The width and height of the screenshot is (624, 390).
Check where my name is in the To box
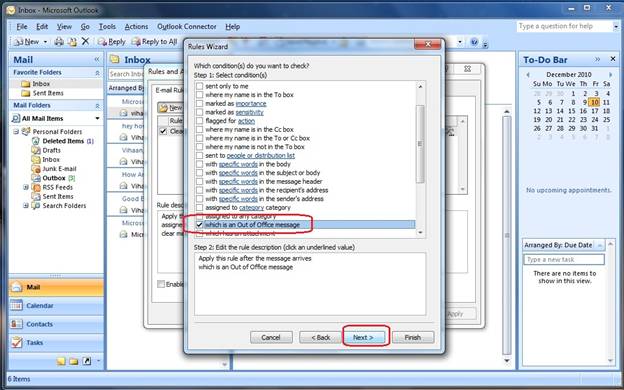pos(199,95)
